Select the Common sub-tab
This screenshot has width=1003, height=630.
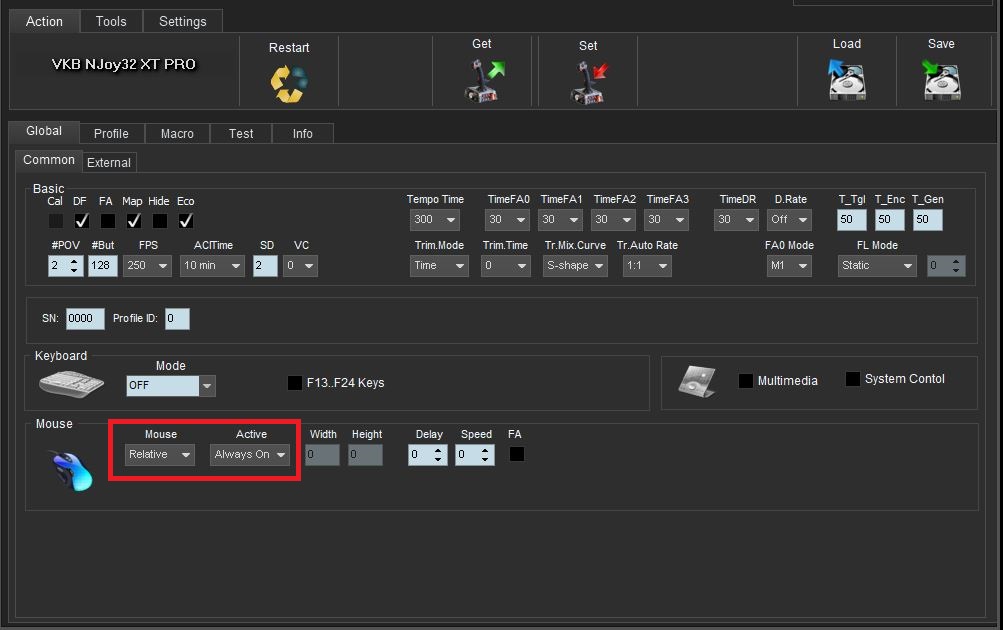(49, 160)
